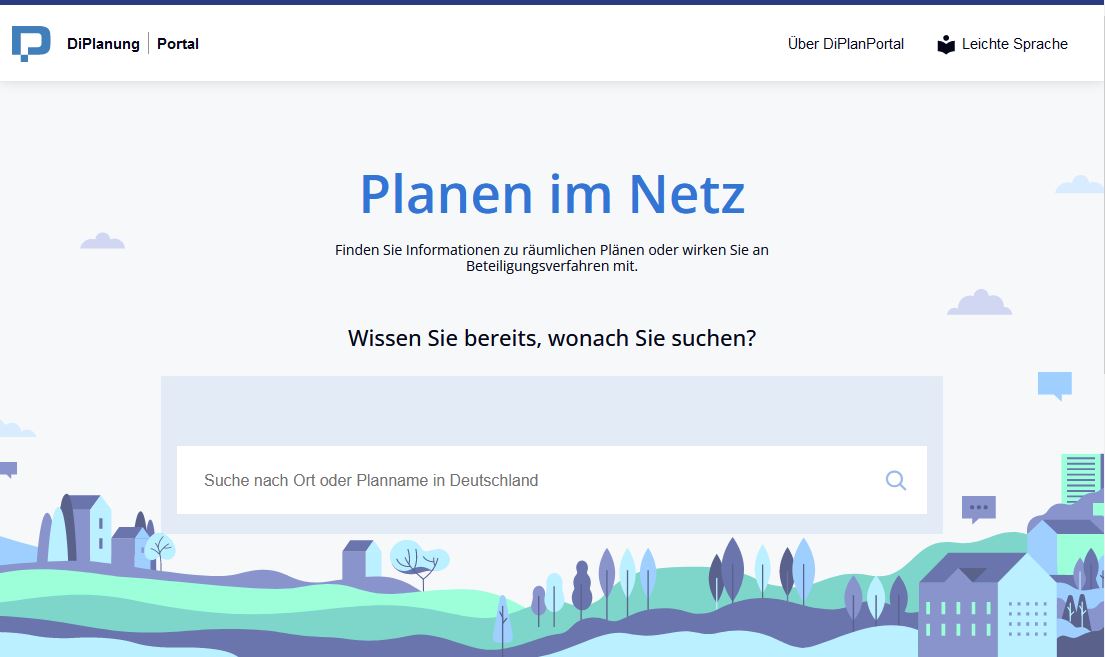Click the 'Wissen Sie bereits' subheading

[552, 338]
